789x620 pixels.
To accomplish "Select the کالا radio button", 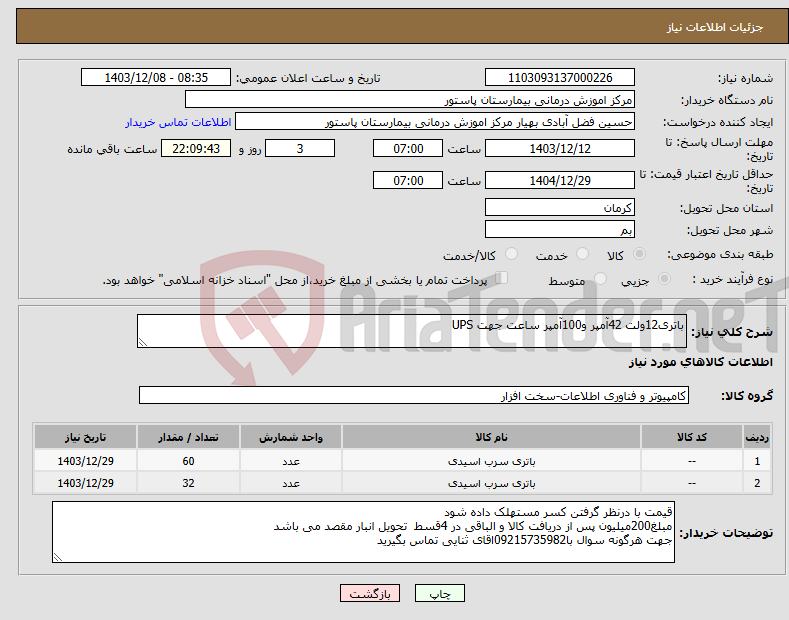I will tap(639, 254).
